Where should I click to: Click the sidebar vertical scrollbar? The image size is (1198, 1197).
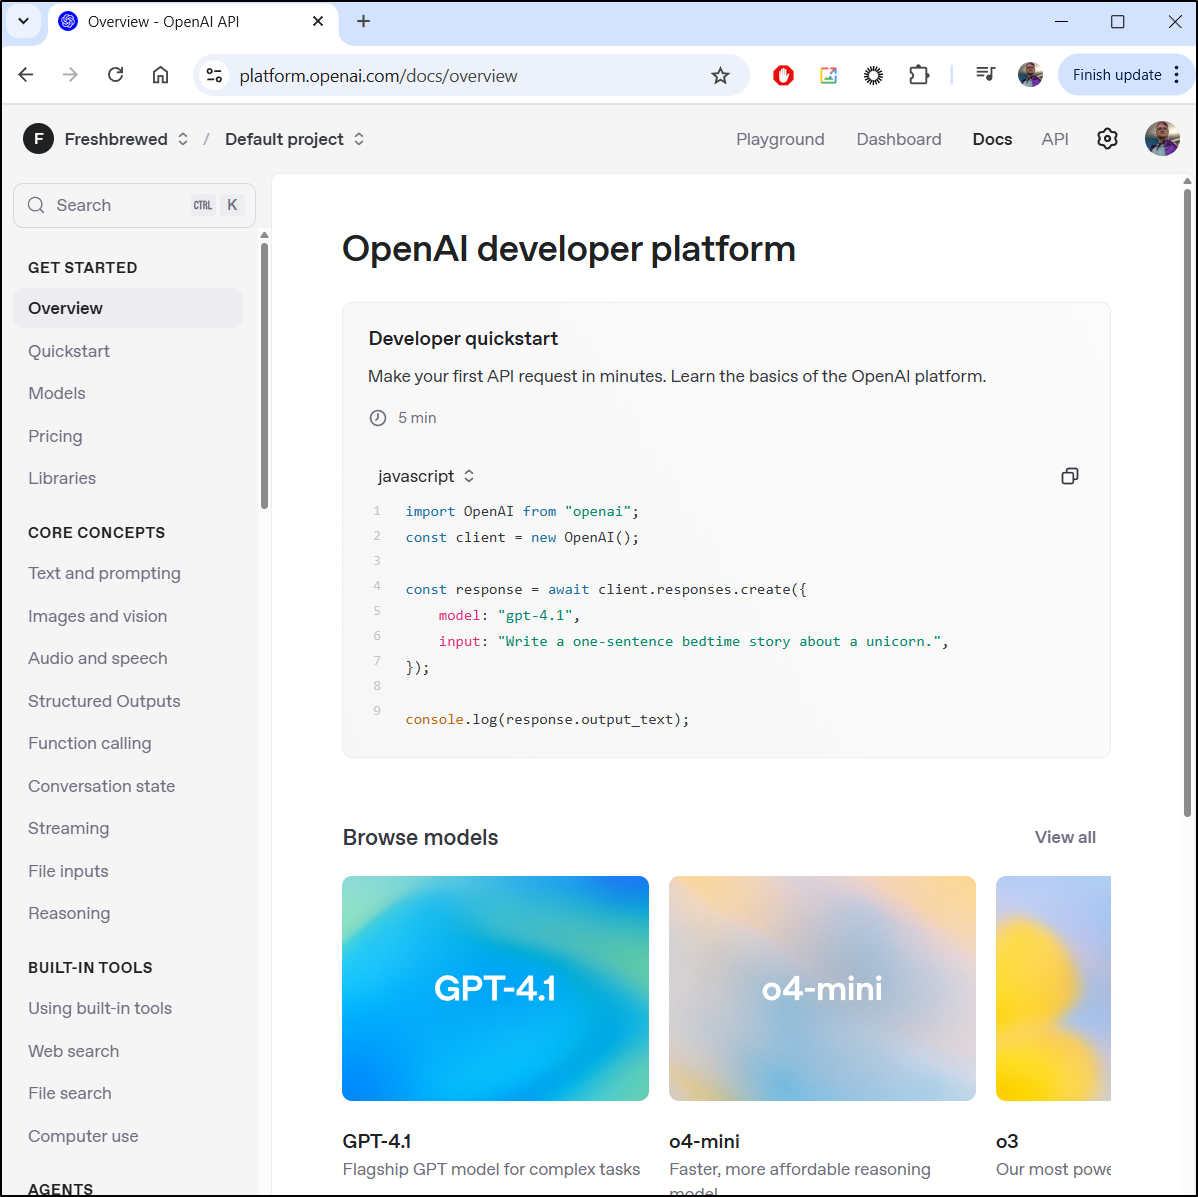pos(264,376)
